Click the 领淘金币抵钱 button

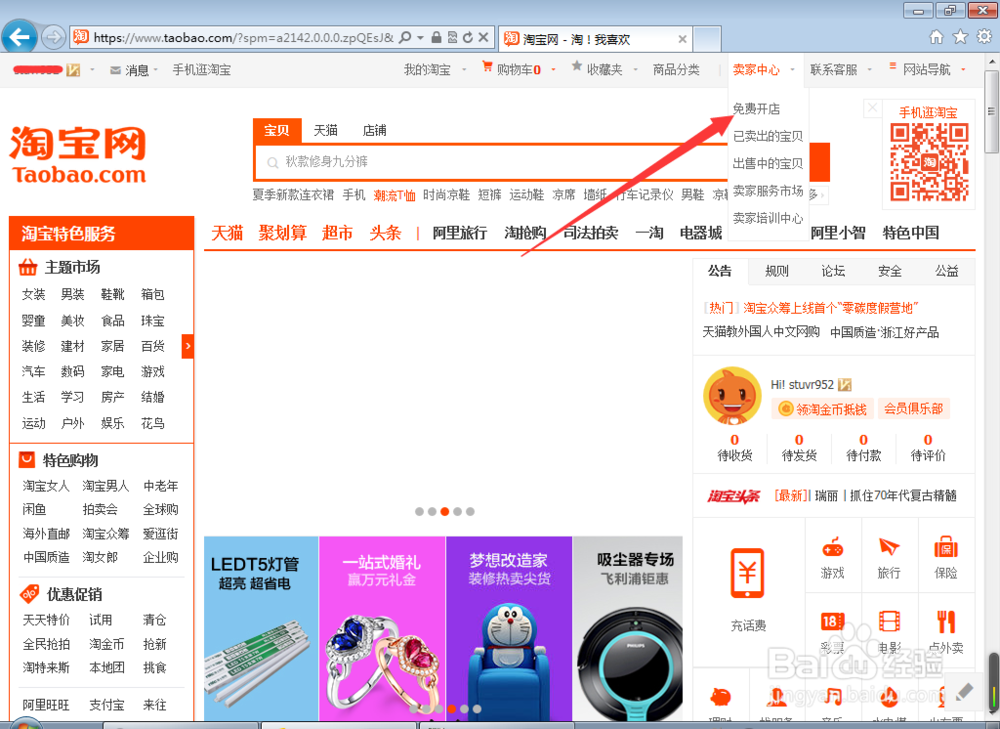[822, 409]
